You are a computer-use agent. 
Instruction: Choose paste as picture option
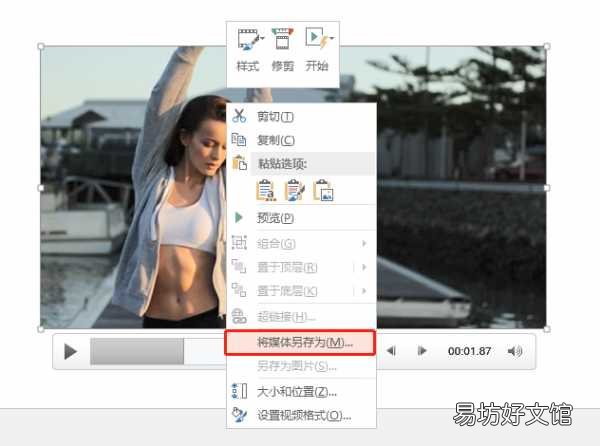(x=323, y=190)
